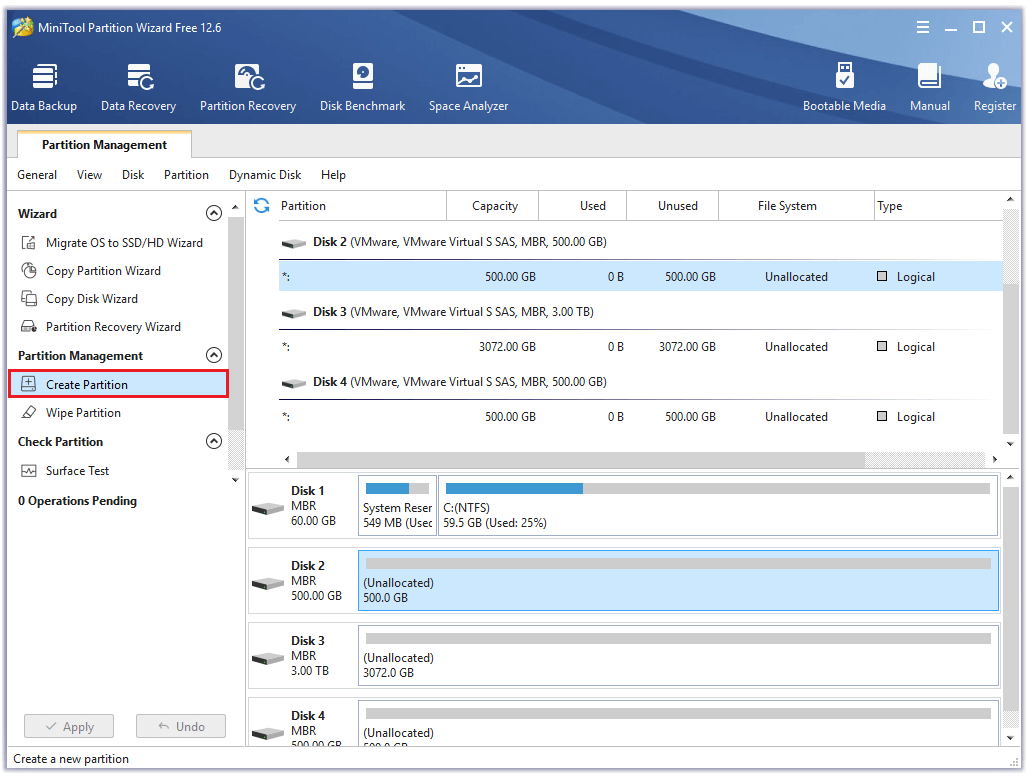Refresh the partition list
This screenshot has height=779, width=1032.
coord(260,205)
